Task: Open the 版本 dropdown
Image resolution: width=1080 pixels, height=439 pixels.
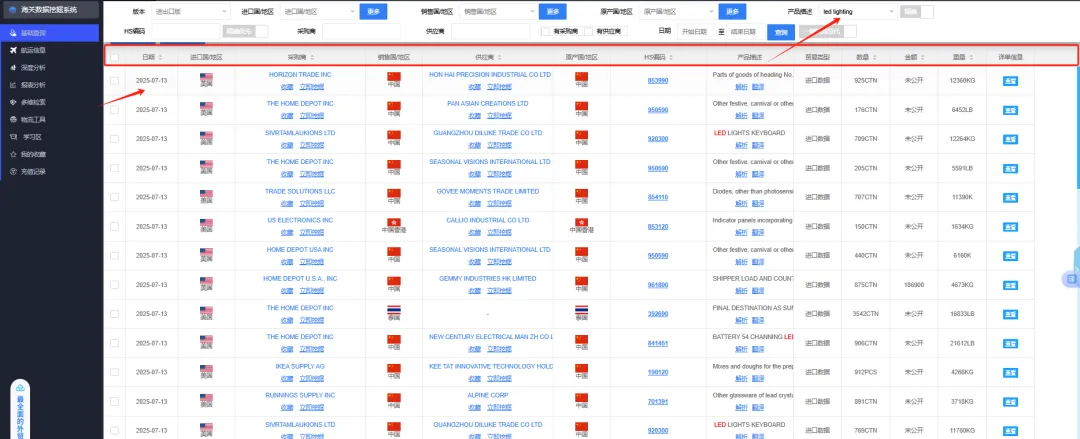Action: [x=191, y=12]
